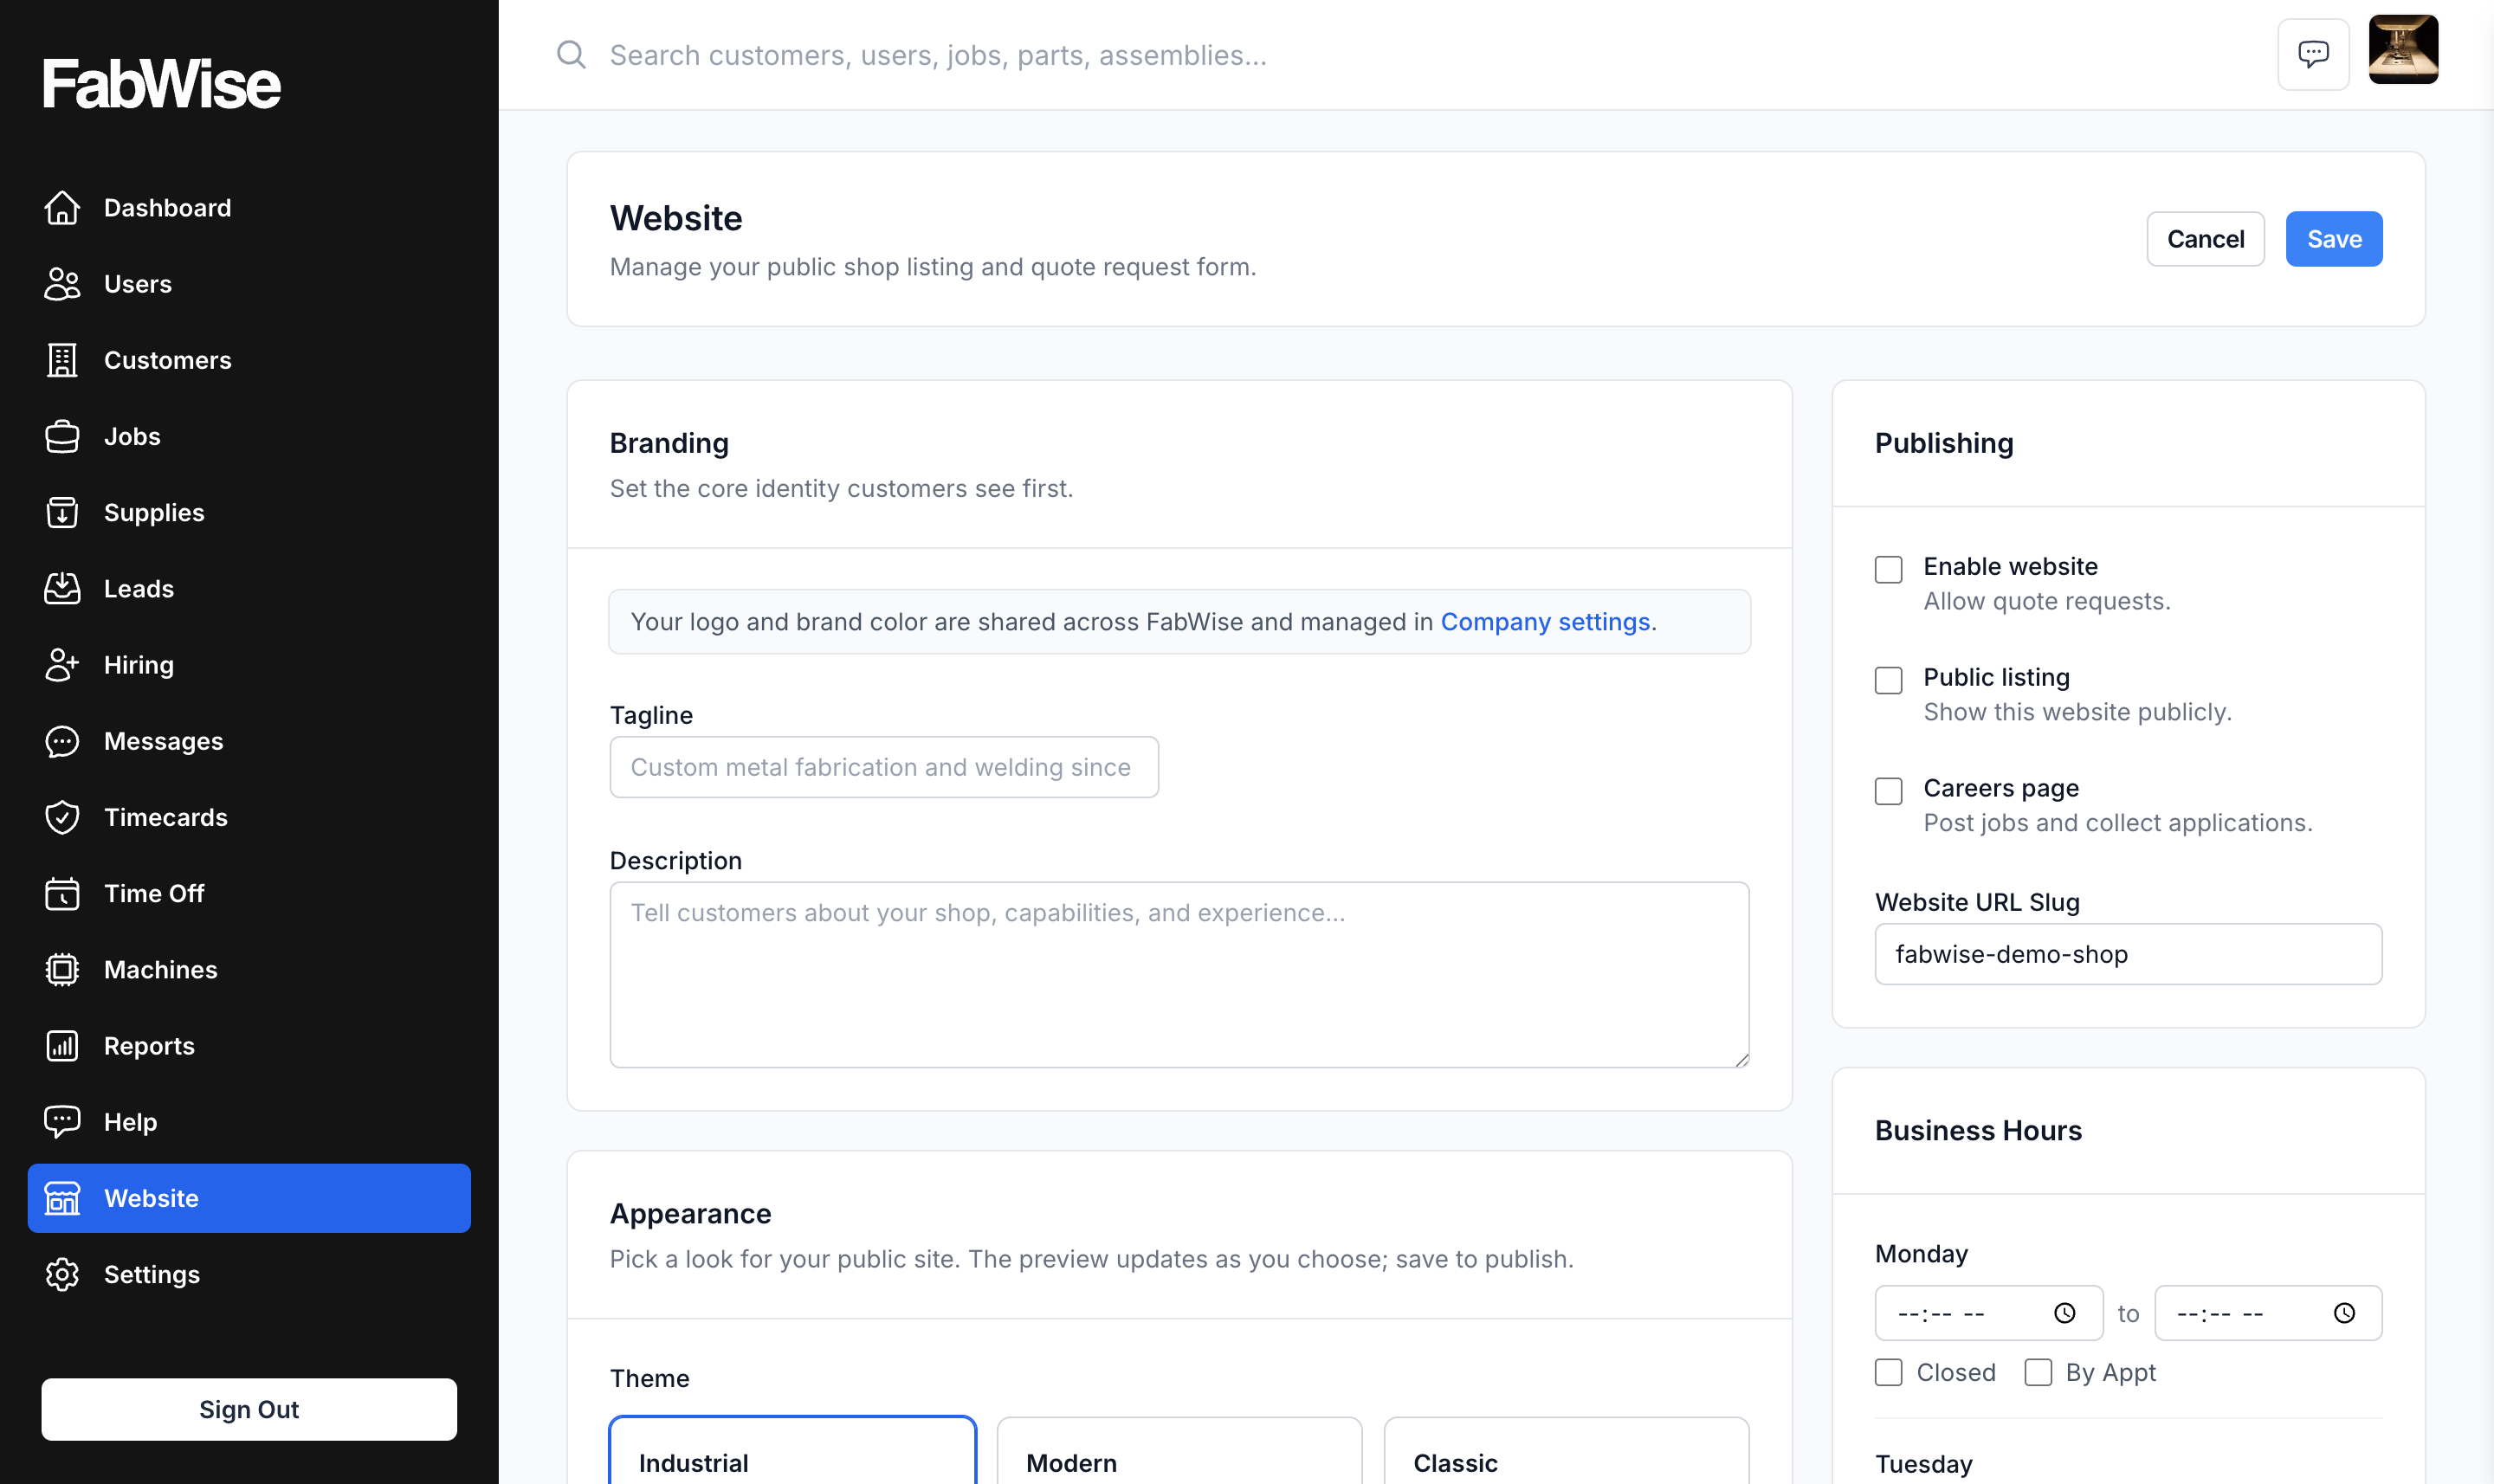Click the Supplies box icon
The height and width of the screenshot is (1484, 2494).
coord(62,513)
